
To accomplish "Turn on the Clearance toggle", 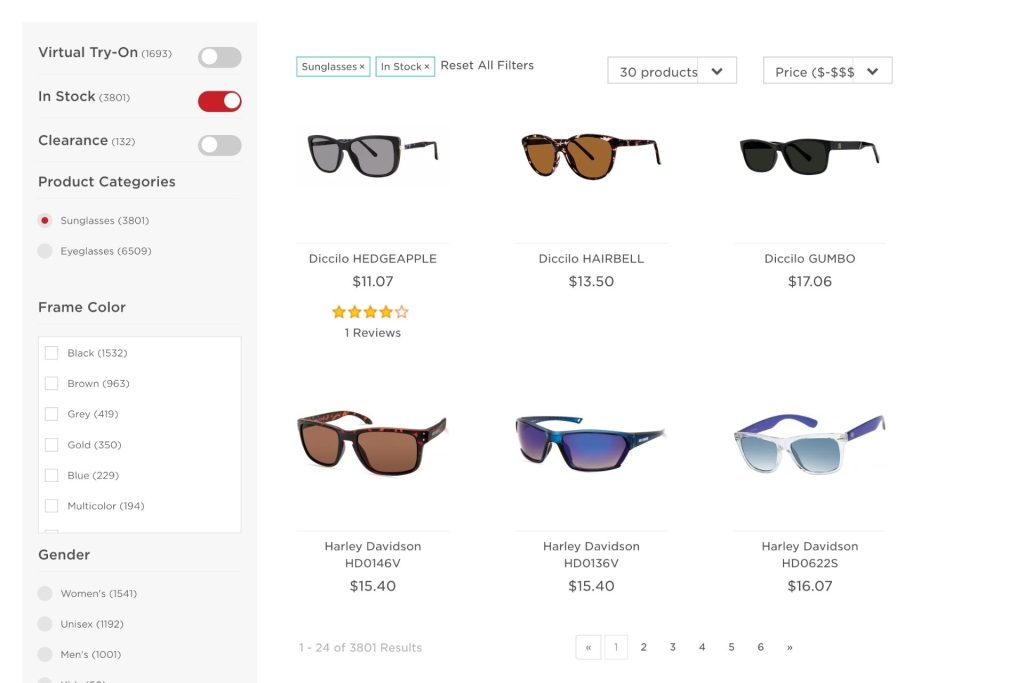I will click(219, 145).
